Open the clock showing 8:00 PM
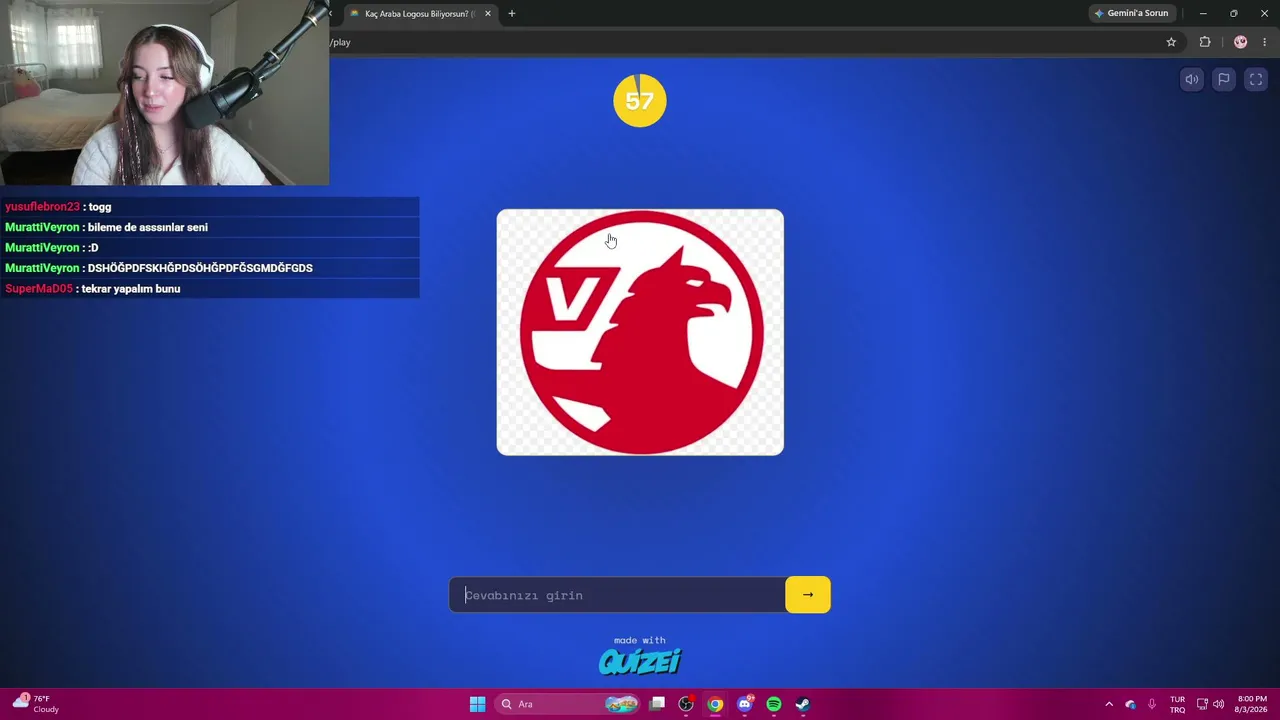Screen dimensions: 1280x720 (x=1252, y=704)
